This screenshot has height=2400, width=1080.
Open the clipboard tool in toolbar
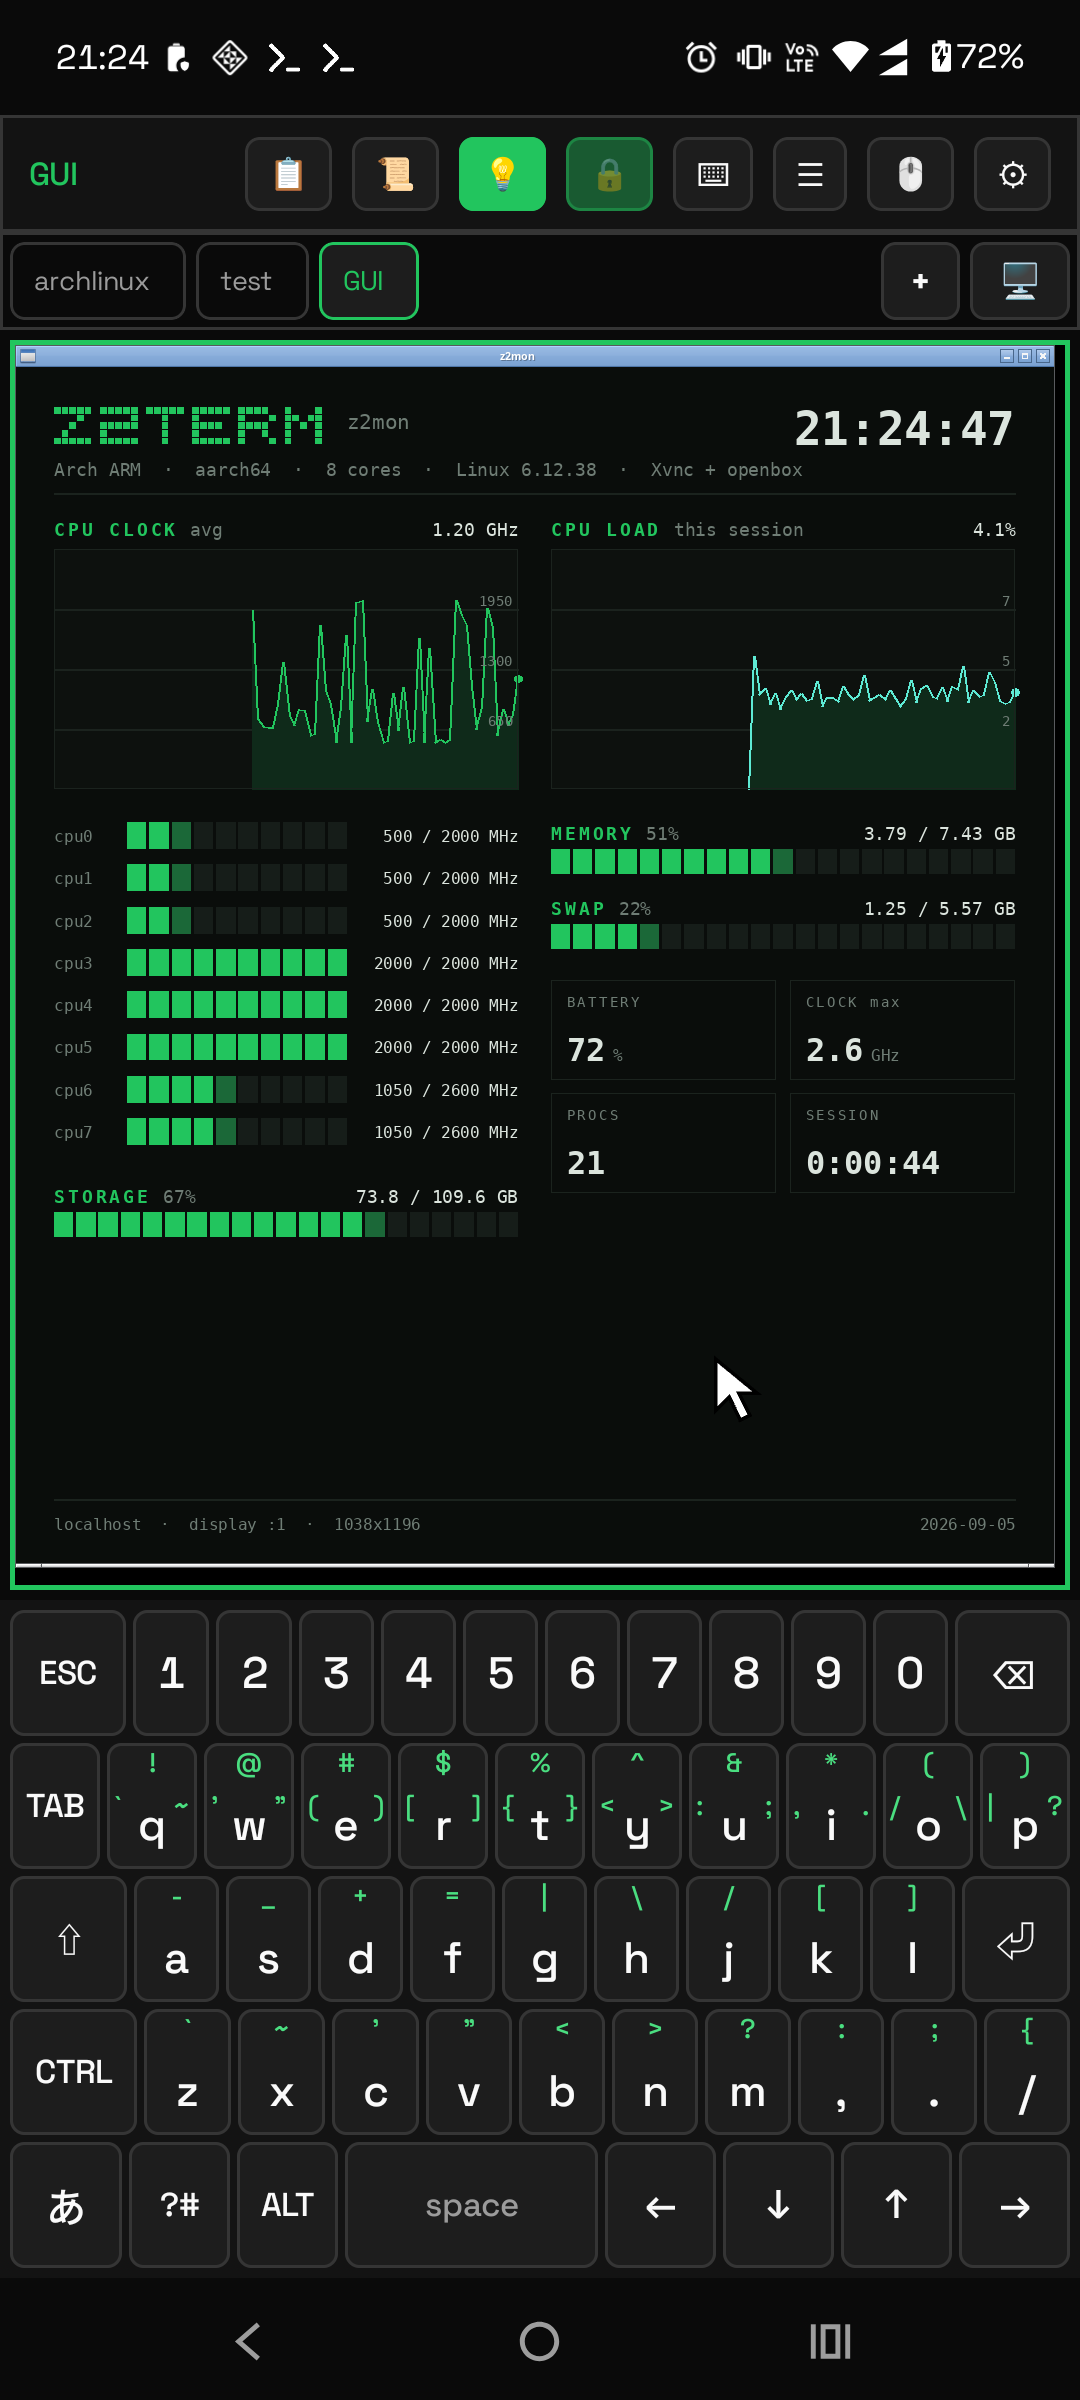pyautogui.click(x=288, y=174)
